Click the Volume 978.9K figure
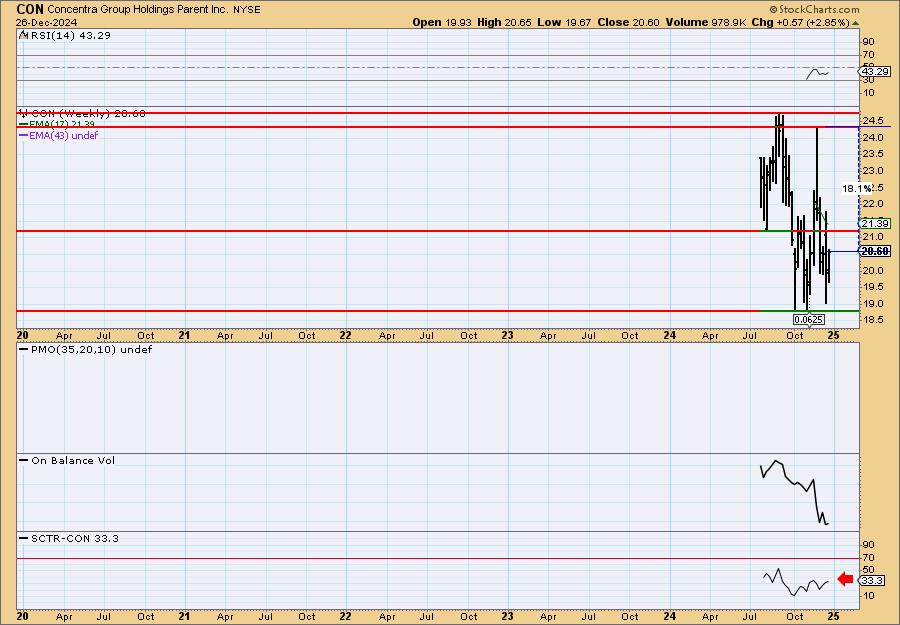The width and height of the screenshot is (900, 625). (x=706, y=22)
